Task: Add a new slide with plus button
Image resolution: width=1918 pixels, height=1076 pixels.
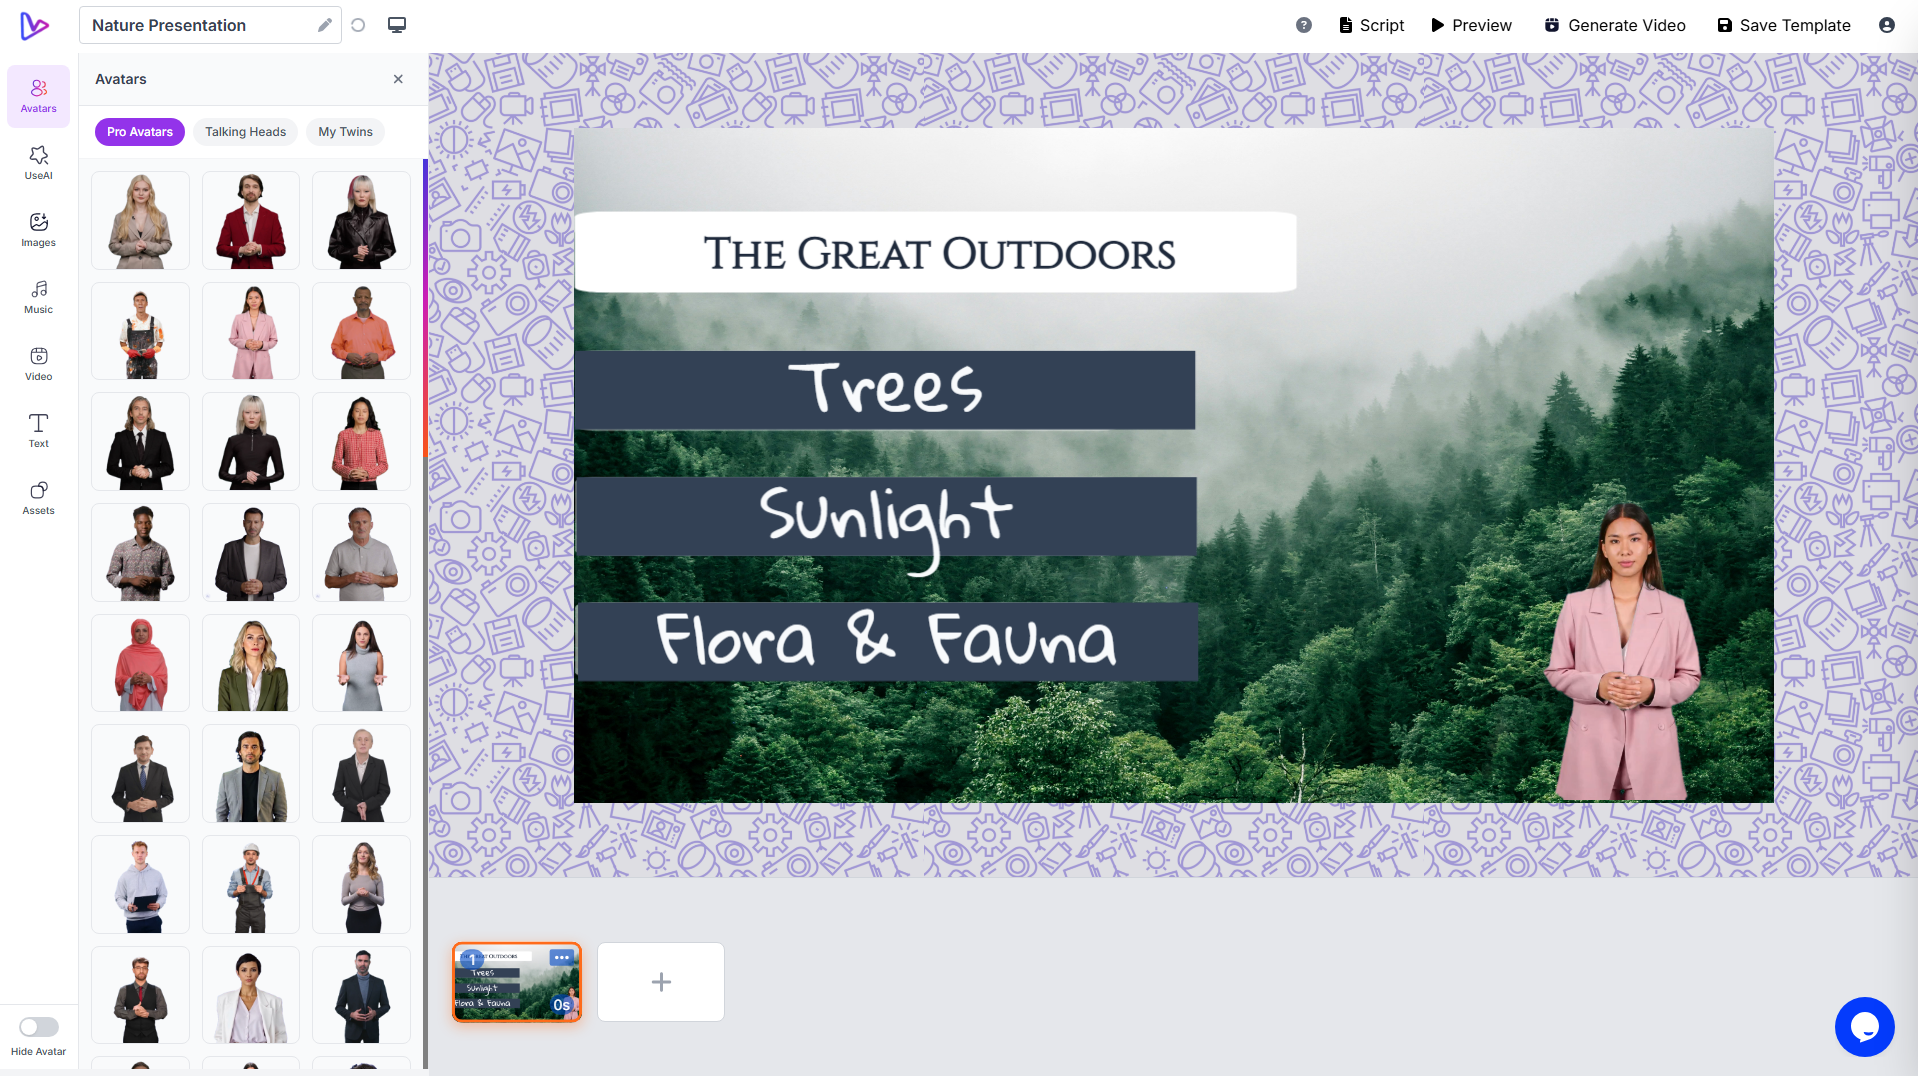Action: [661, 982]
